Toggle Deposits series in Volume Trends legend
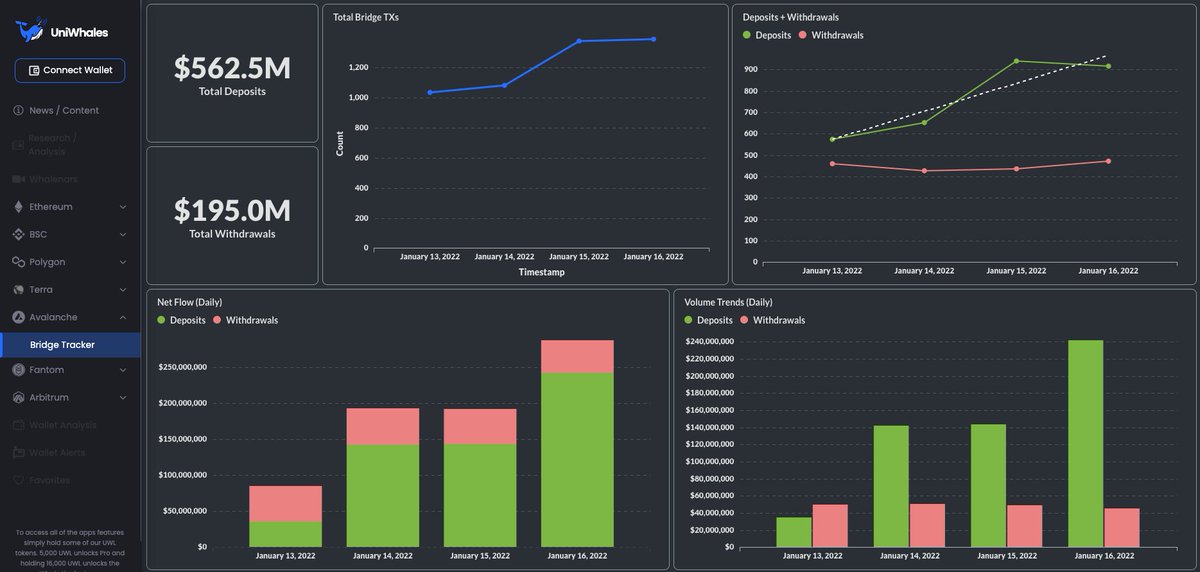The width and height of the screenshot is (1200, 572). [709, 320]
